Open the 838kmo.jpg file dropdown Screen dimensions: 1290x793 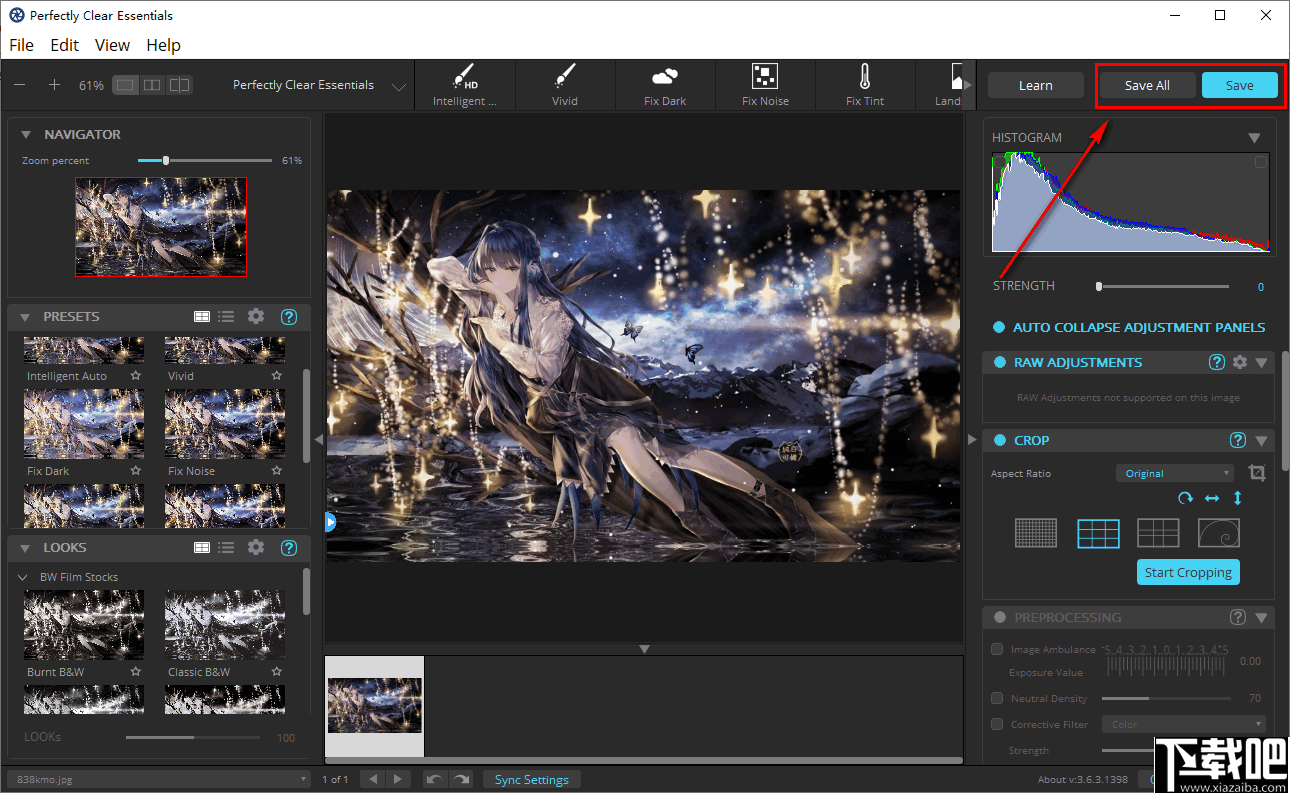[160, 779]
